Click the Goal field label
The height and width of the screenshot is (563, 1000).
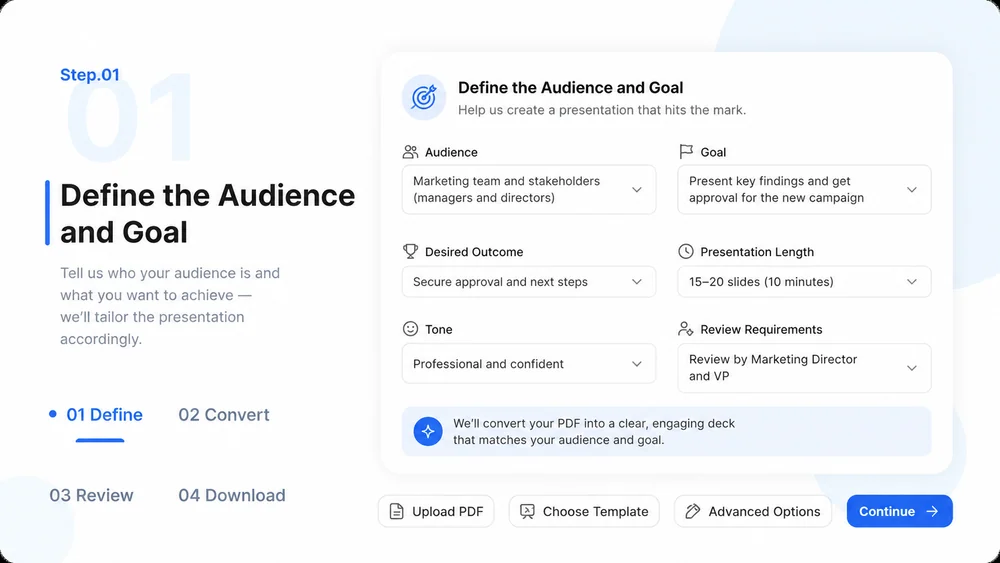point(713,152)
